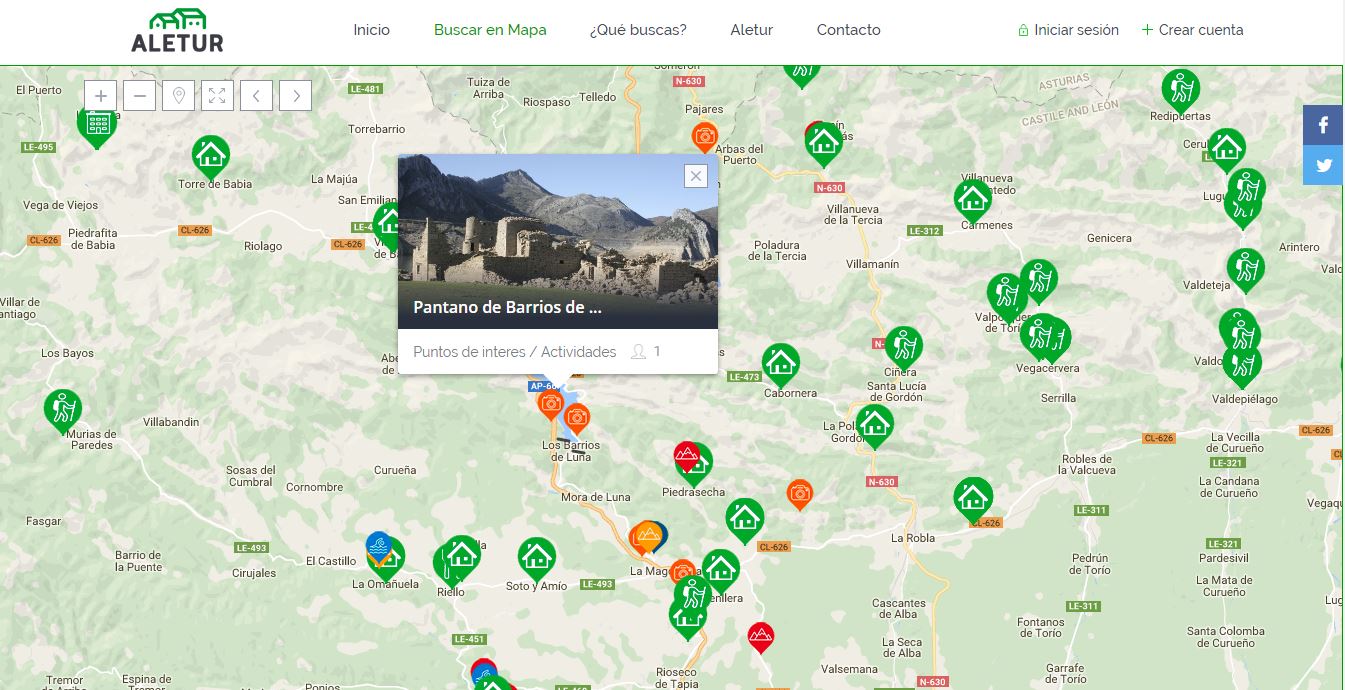1345x690 pixels.
Task: Go to next map result arrow
Action: 295,96
